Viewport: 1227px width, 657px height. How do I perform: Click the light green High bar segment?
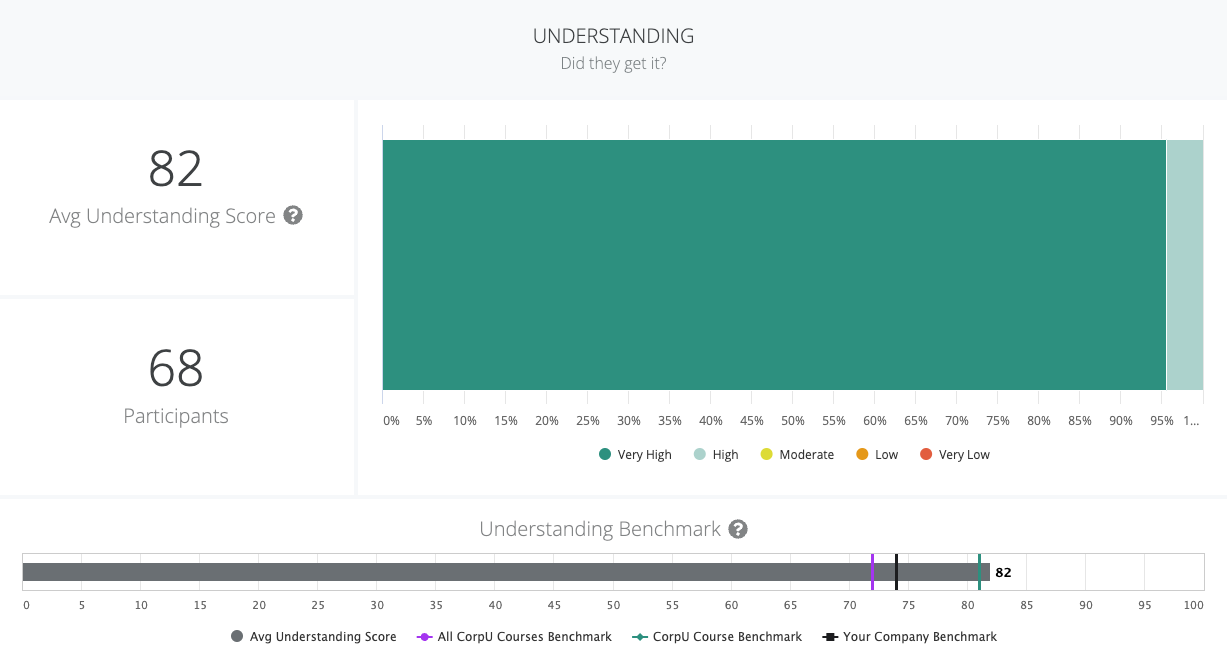1184,265
